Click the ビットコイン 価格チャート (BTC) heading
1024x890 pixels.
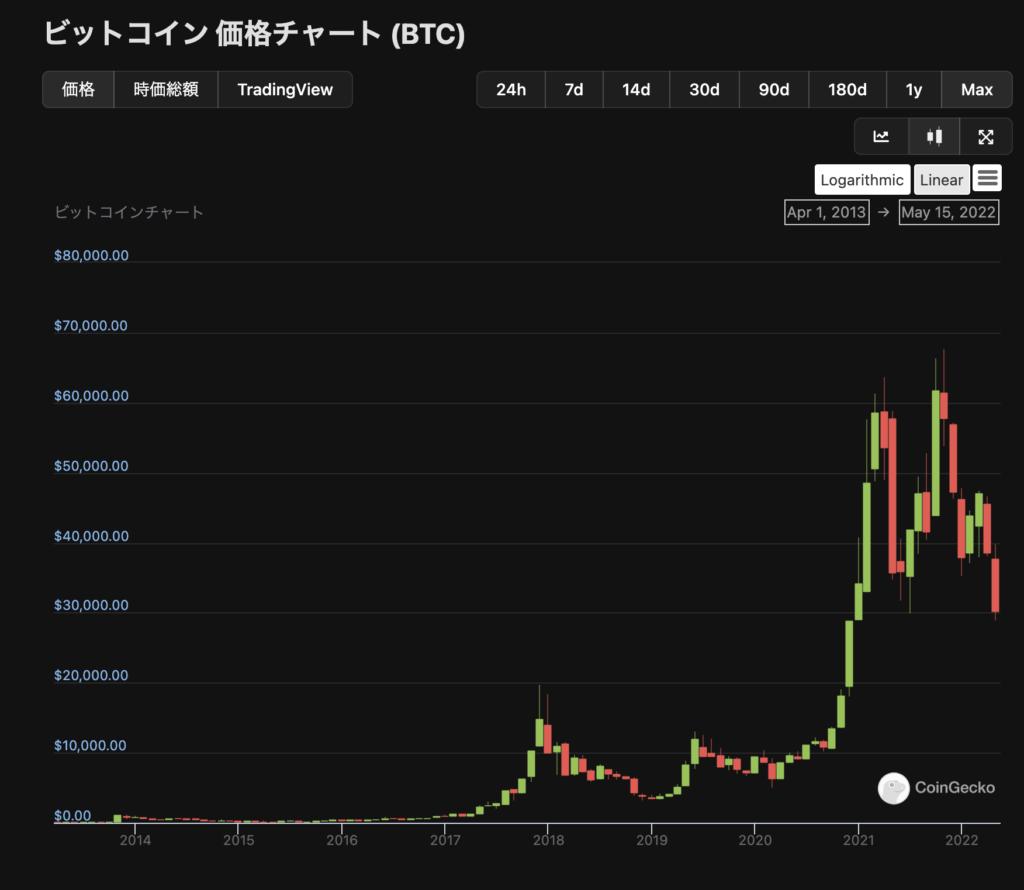click(x=254, y=33)
